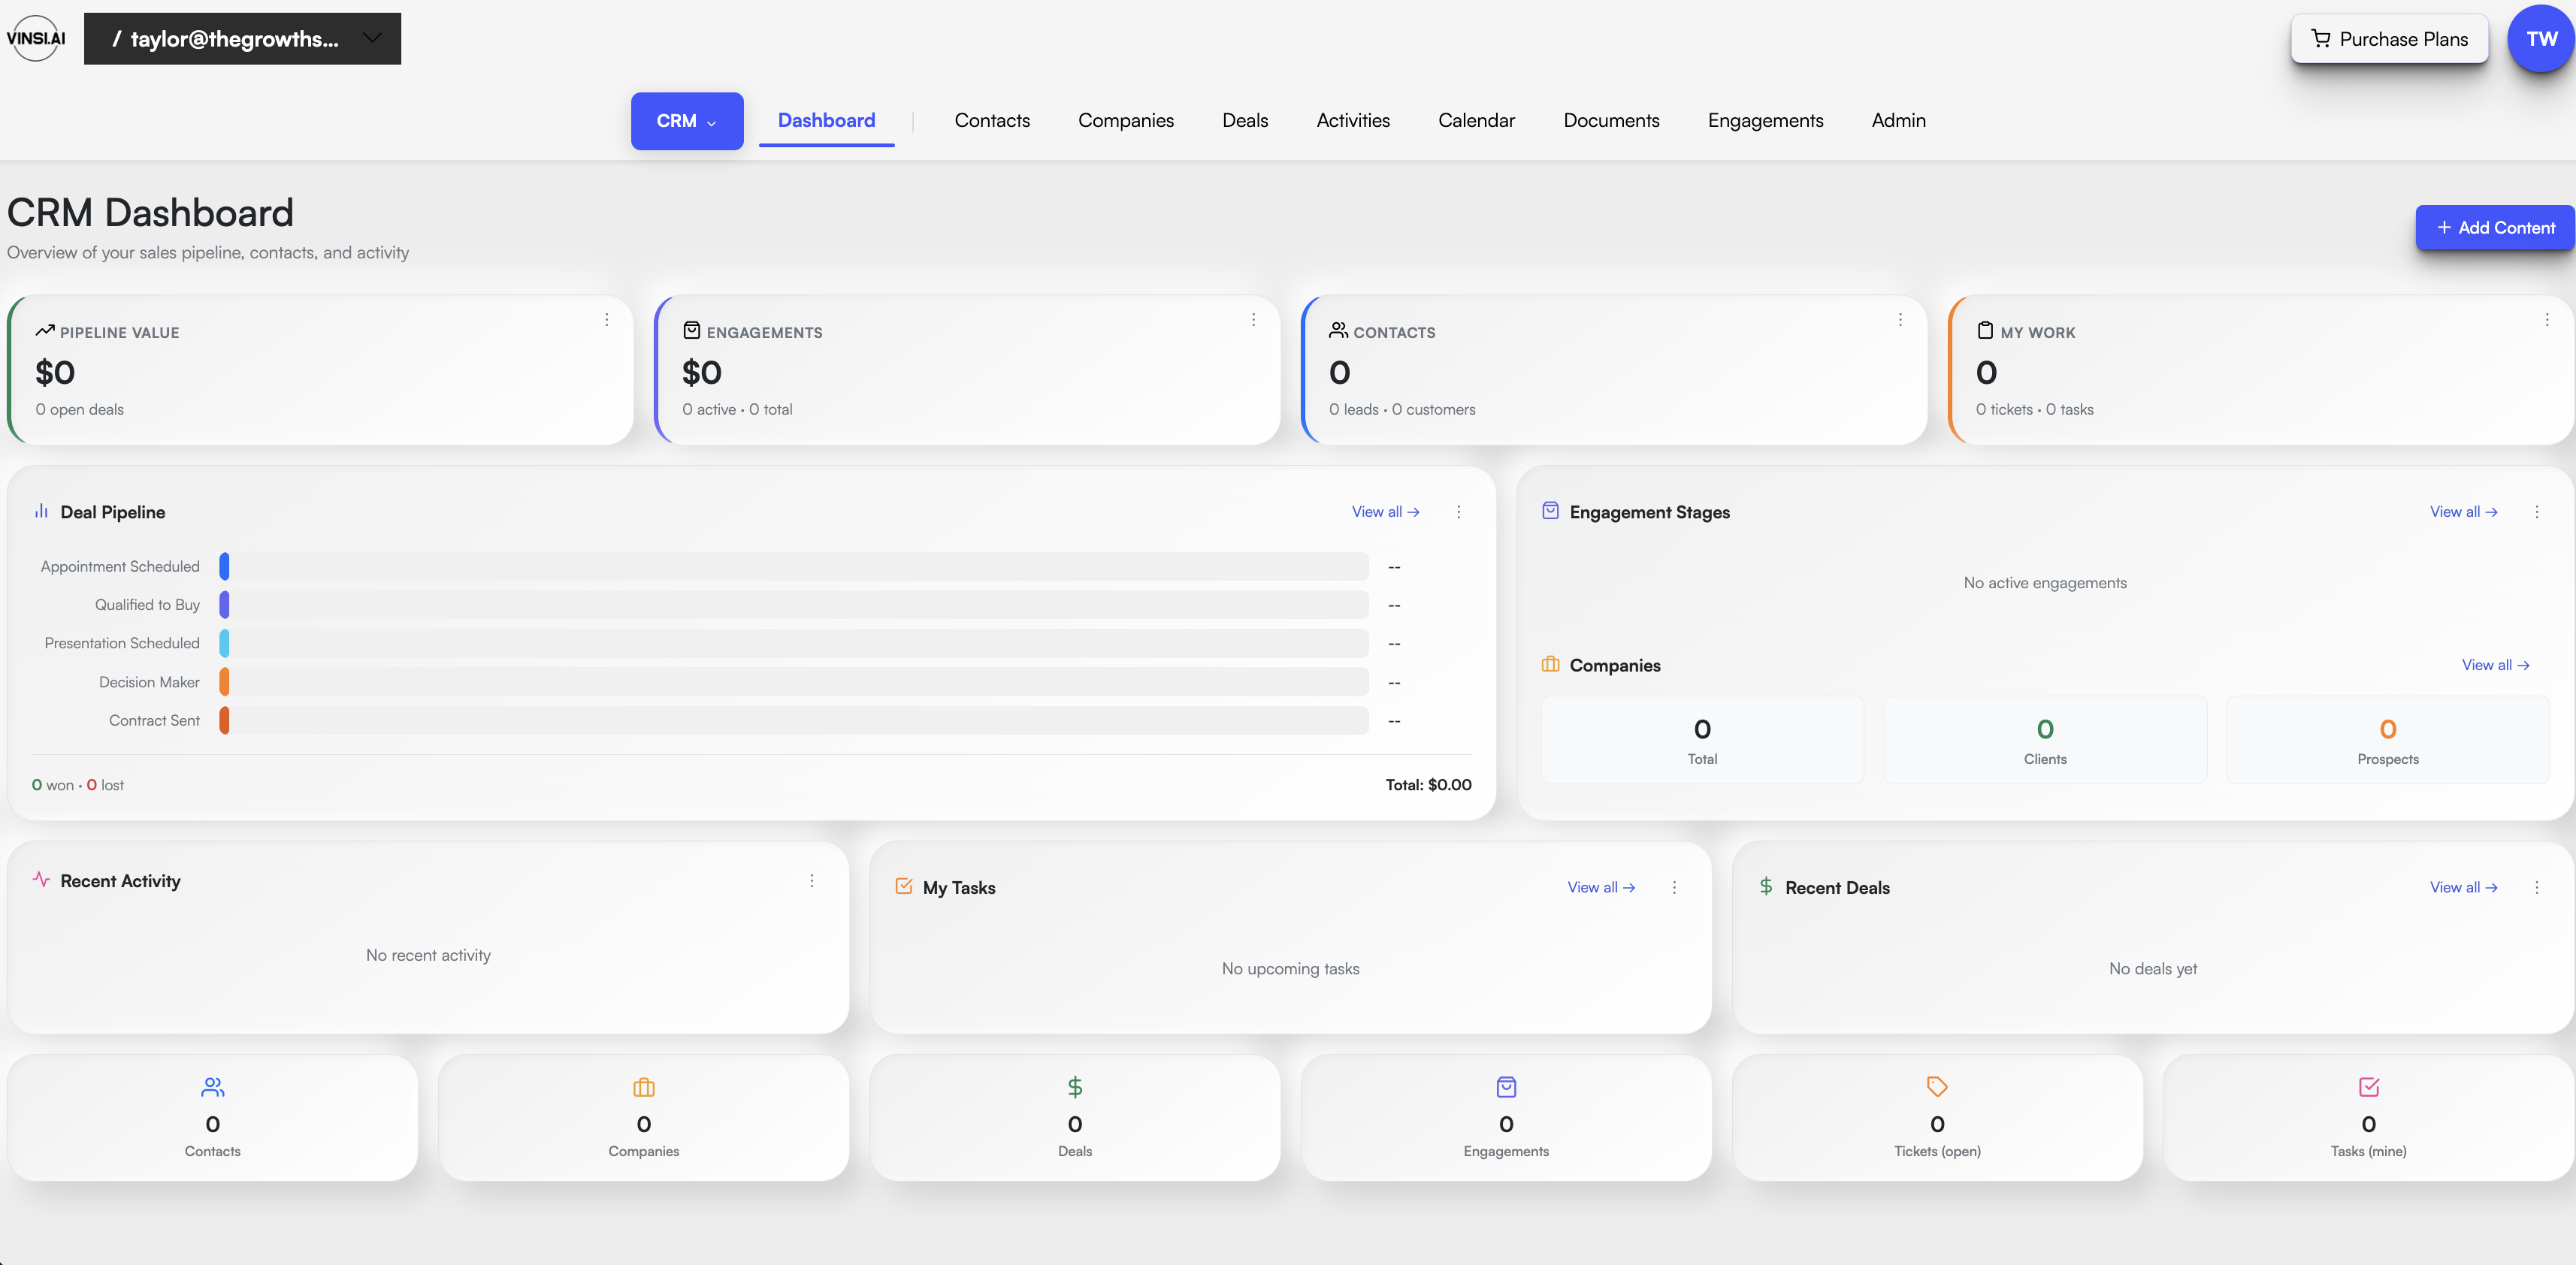
Task: Open the Contacts tab
Action: [992, 120]
